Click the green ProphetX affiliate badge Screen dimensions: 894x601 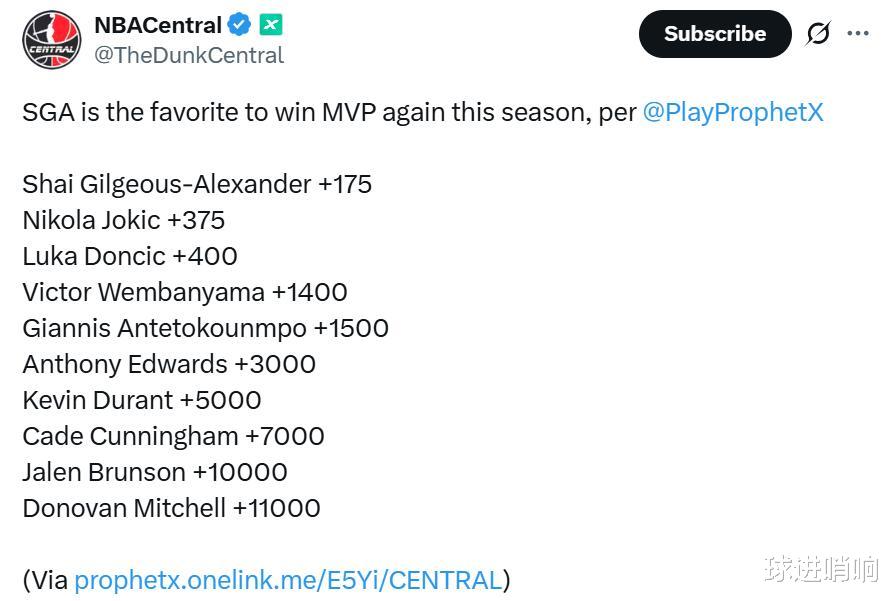[x=271, y=25]
